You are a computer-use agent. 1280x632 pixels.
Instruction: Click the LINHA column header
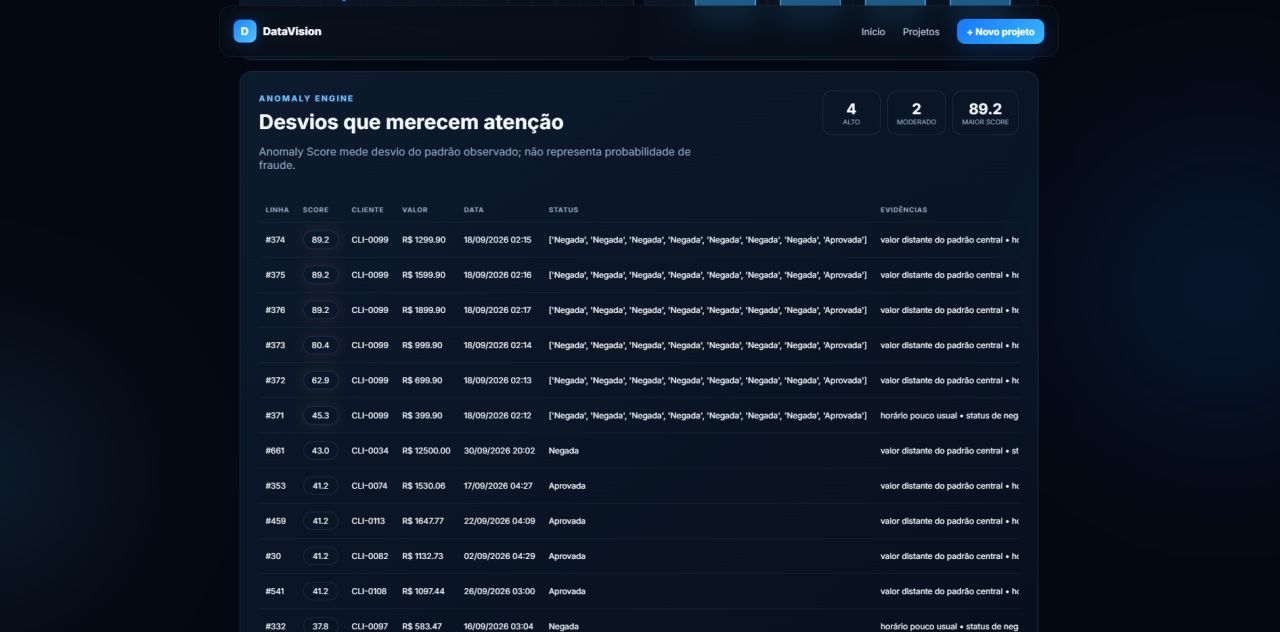277,210
